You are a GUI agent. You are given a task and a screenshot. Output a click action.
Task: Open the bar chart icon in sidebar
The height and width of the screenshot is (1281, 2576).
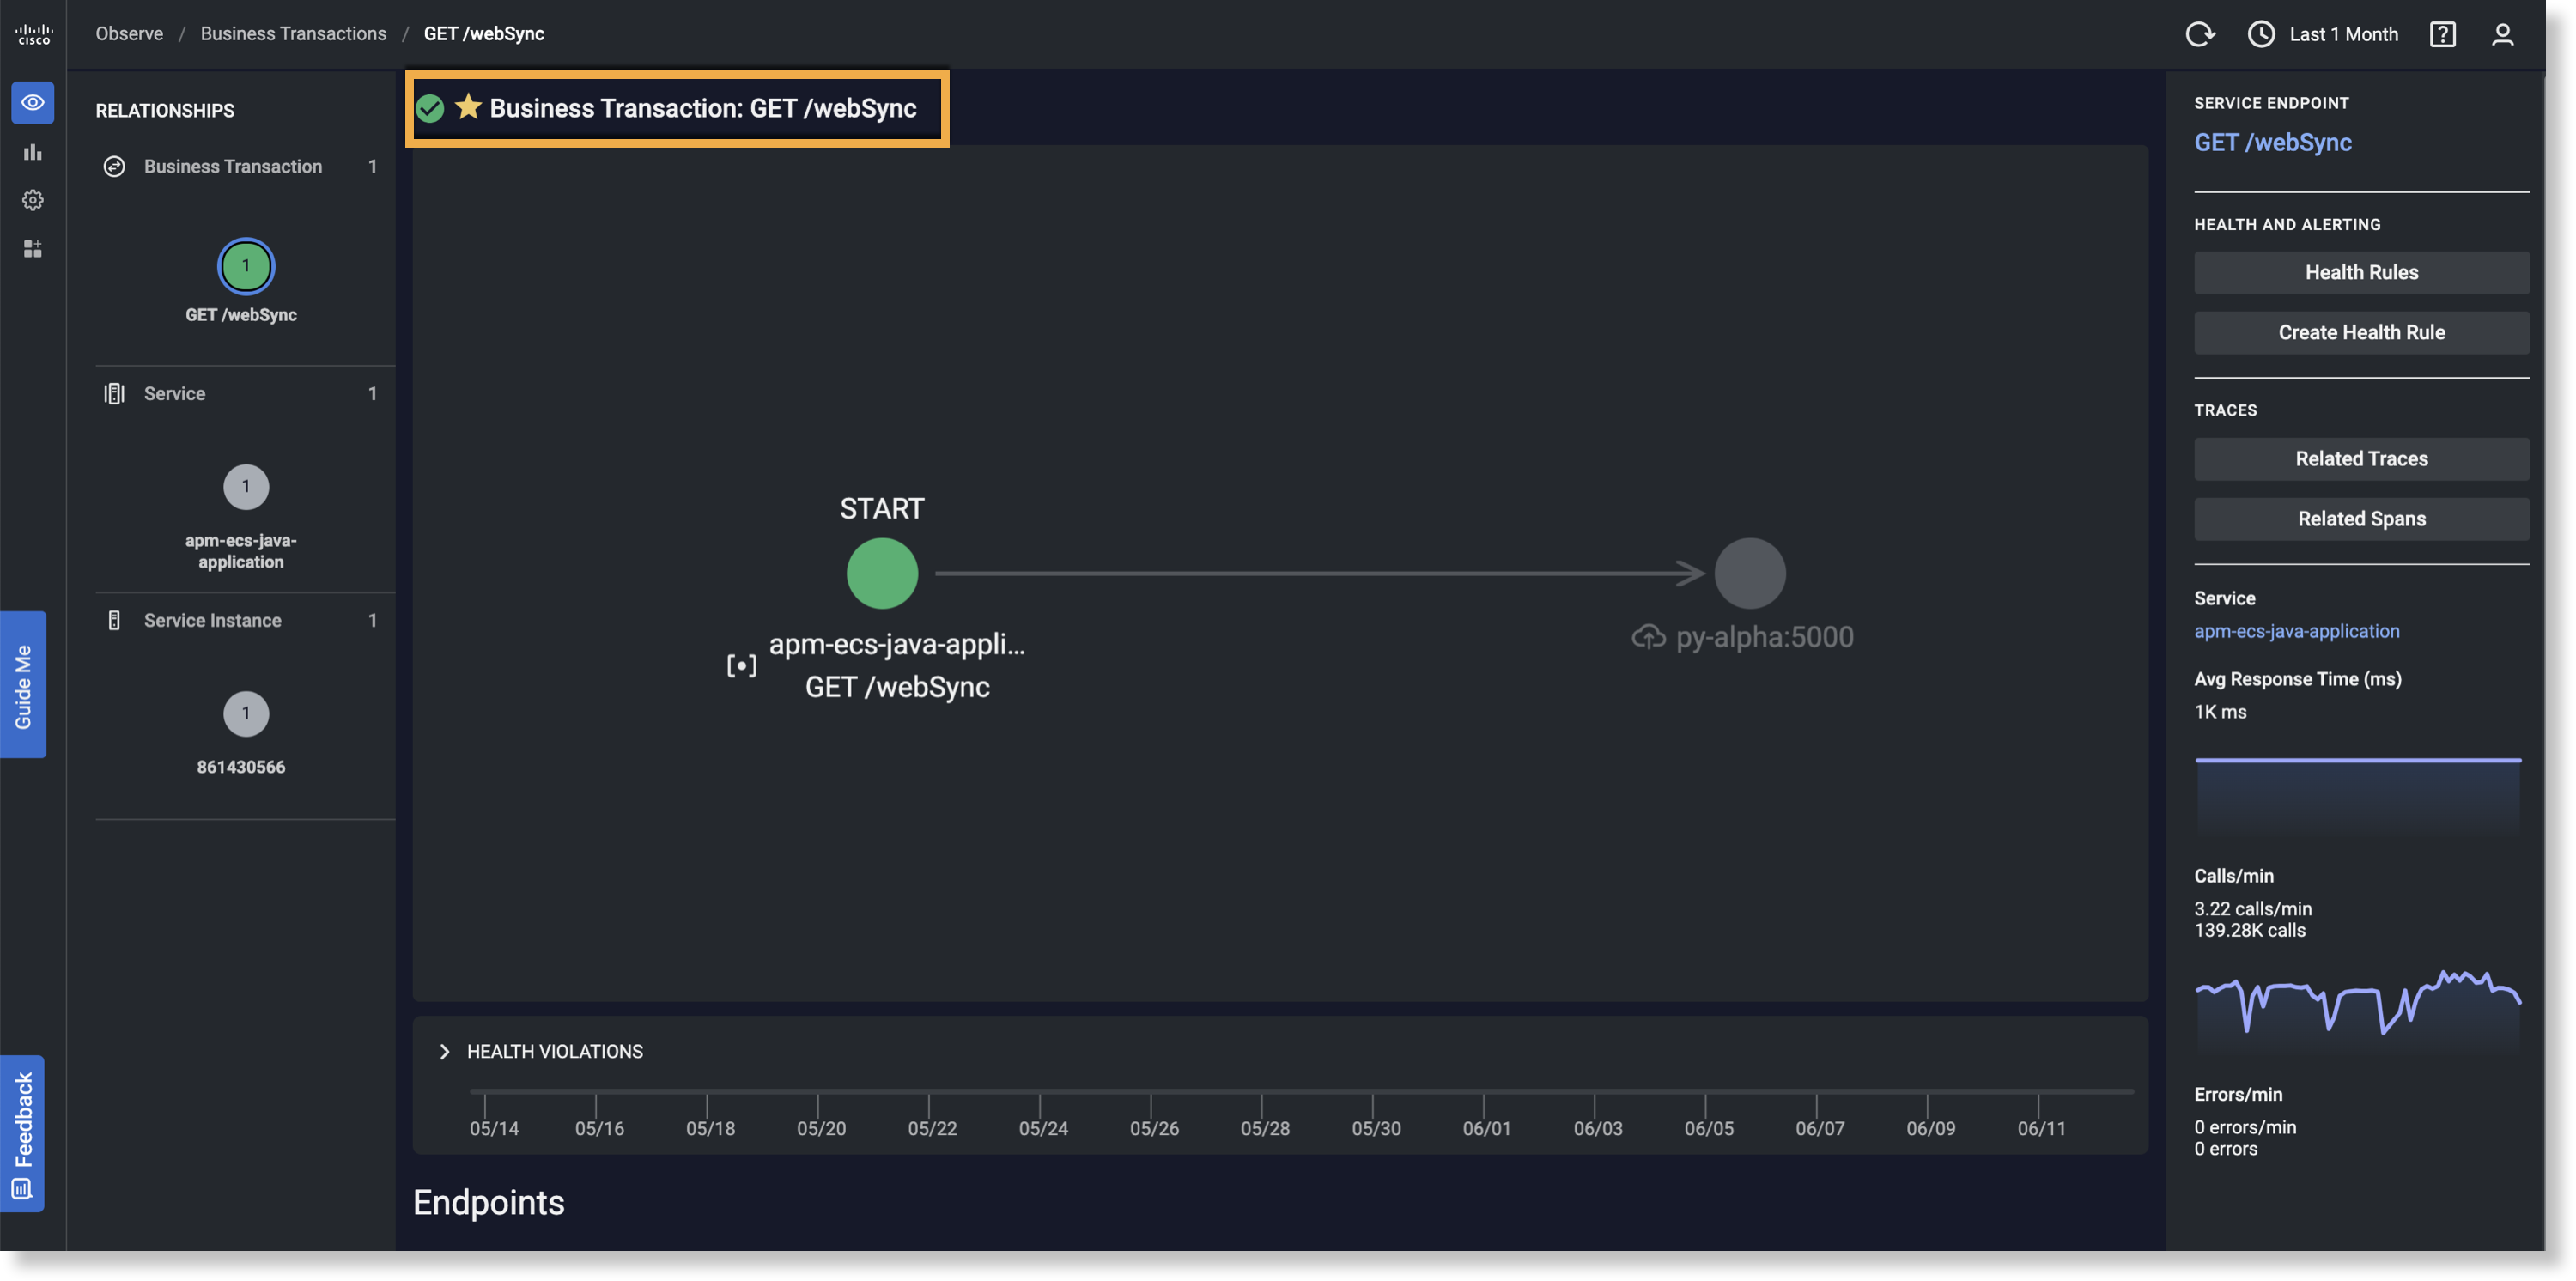[x=33, y=152]
